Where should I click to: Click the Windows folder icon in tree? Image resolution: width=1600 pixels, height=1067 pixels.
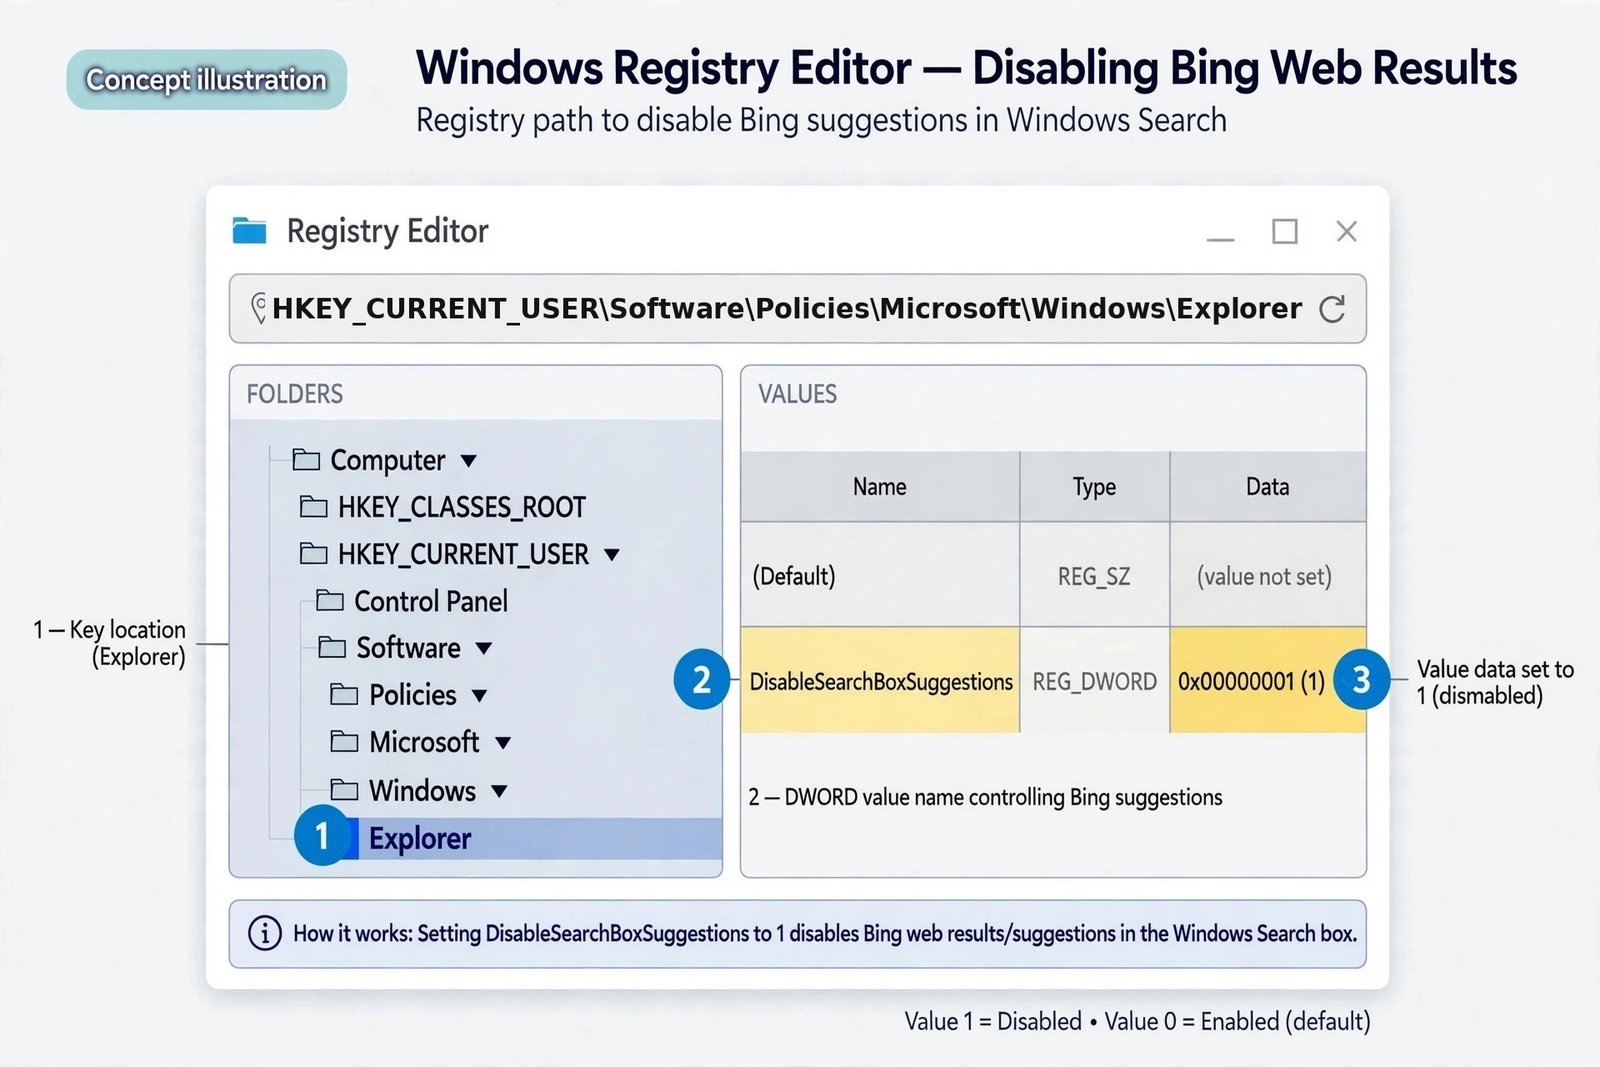coord(344,790)
